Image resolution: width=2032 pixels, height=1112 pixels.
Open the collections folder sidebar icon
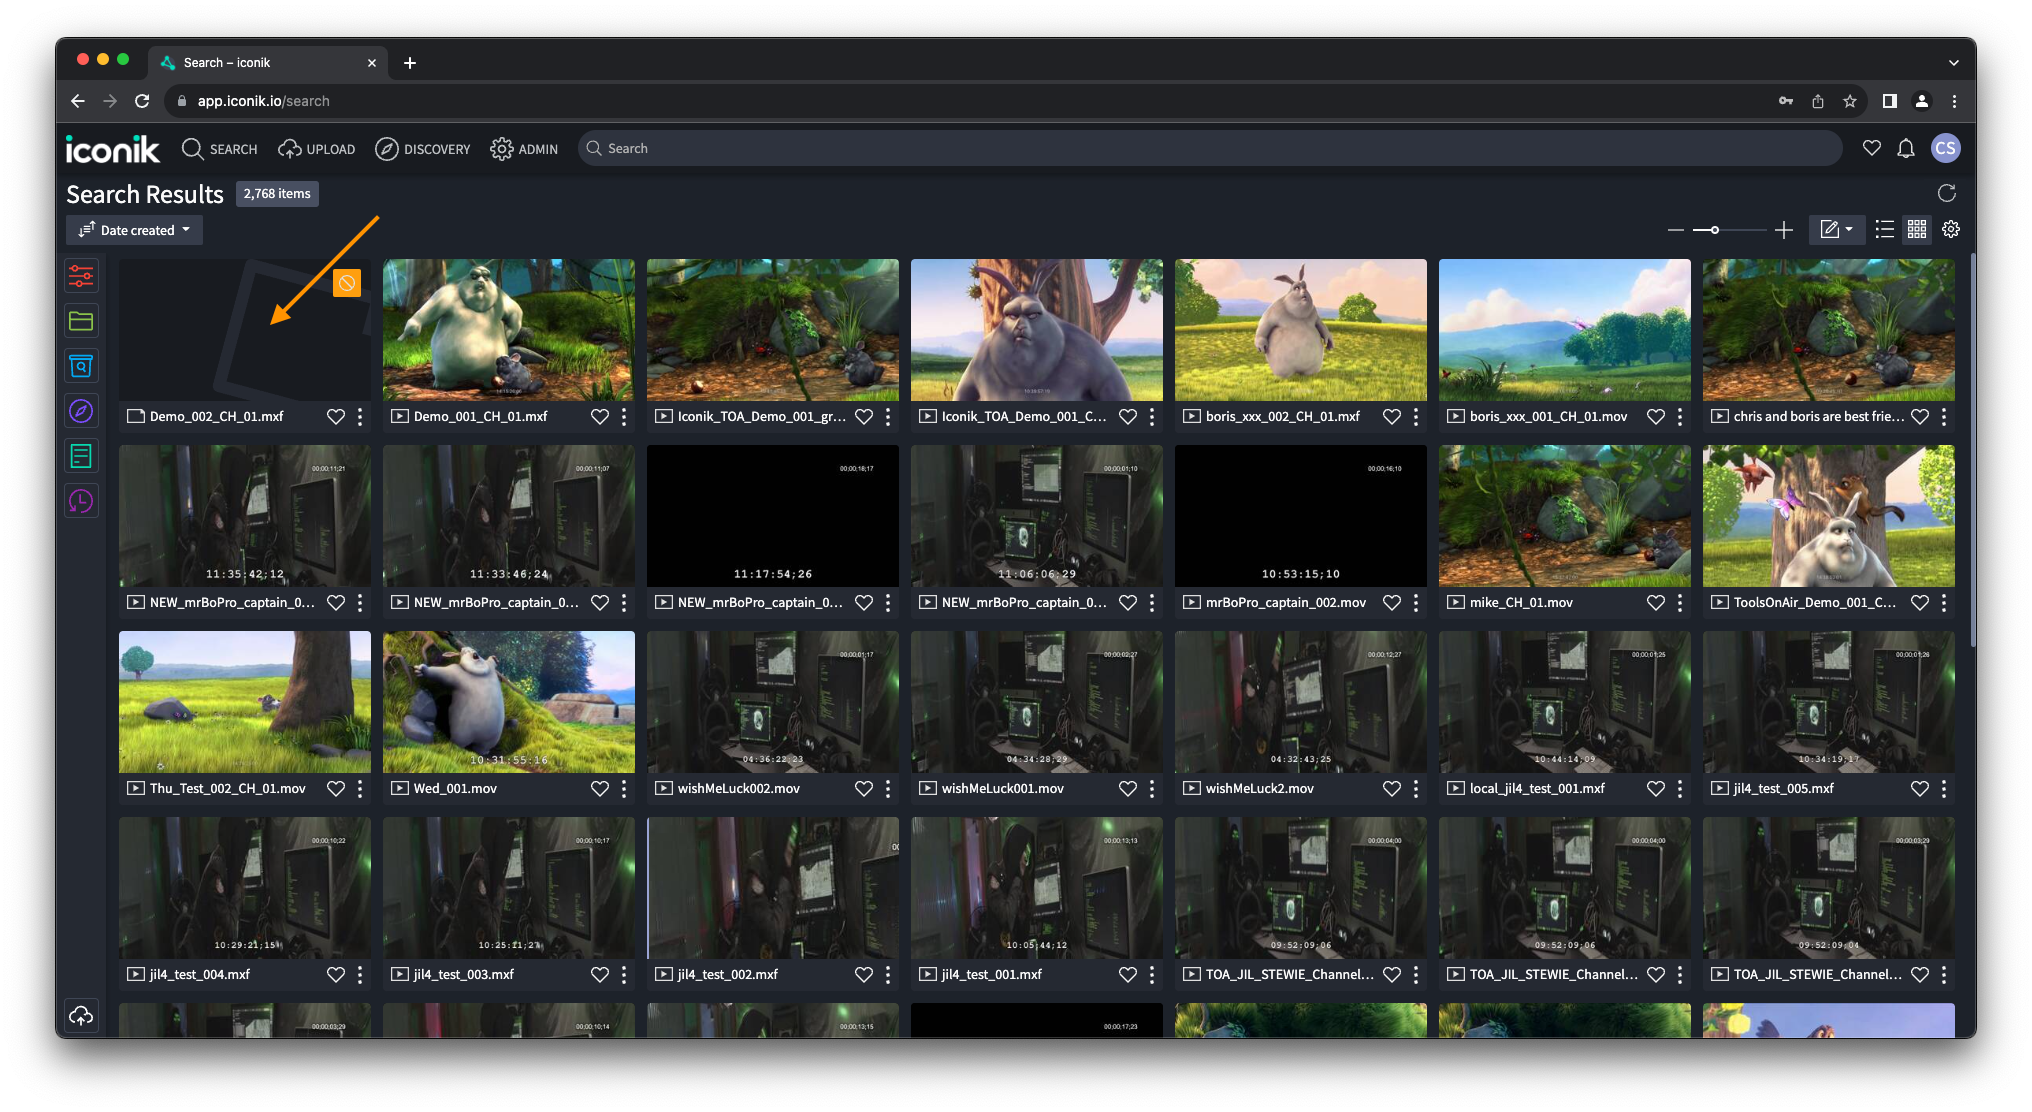coord(81,321)
